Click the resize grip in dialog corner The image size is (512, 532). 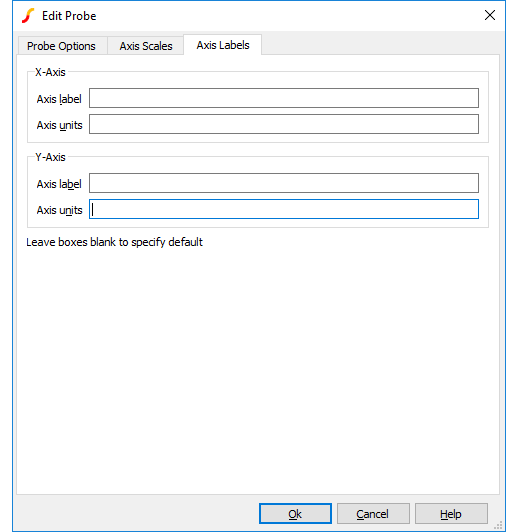pos(498,525)
